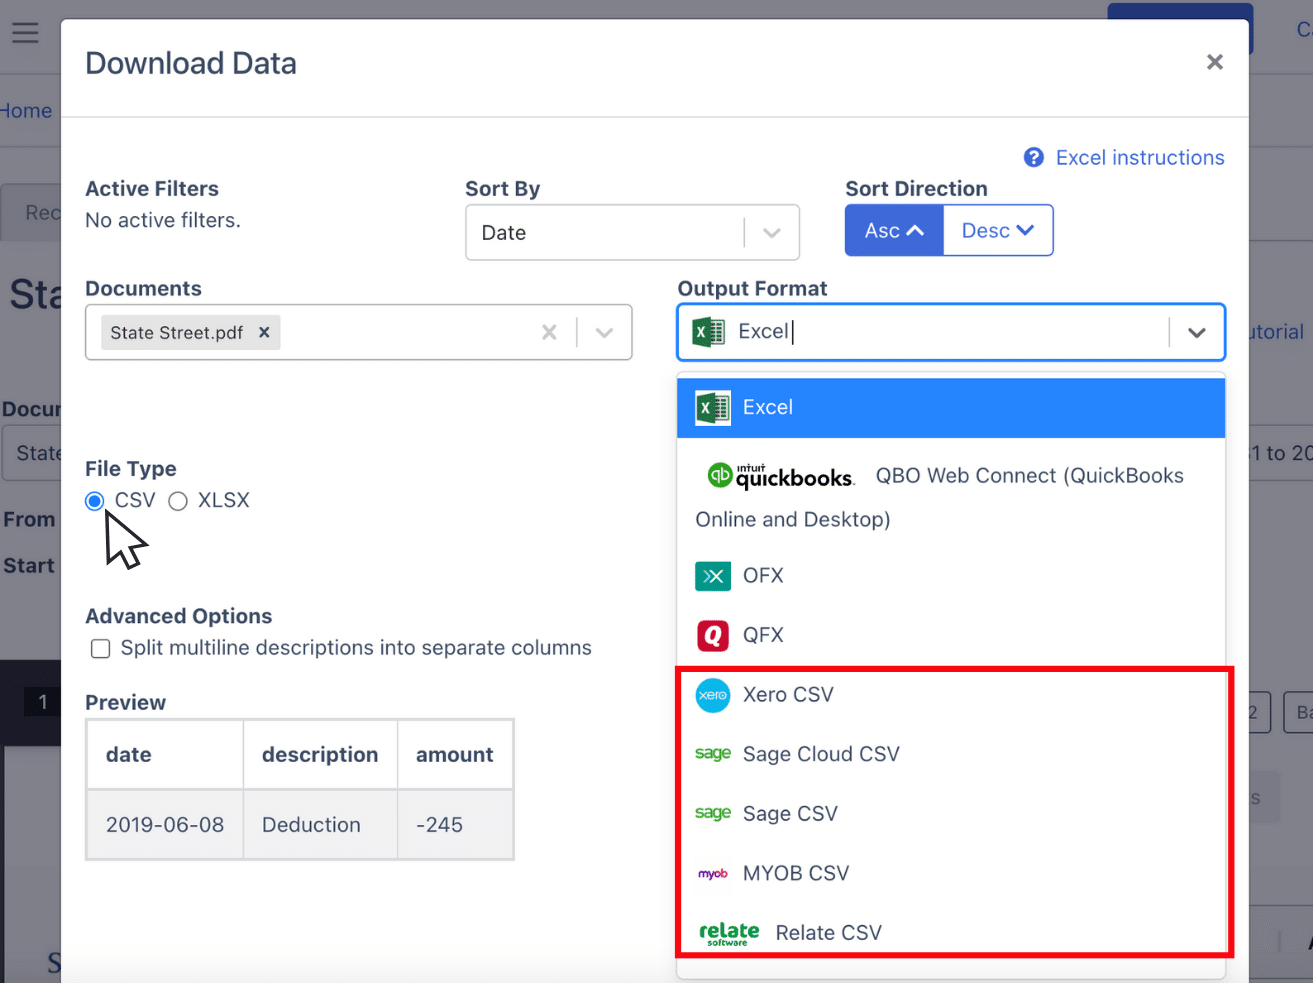1314x984 pixels.
Task: Choose Xero CSV output format
Action: tap(951, 695)
